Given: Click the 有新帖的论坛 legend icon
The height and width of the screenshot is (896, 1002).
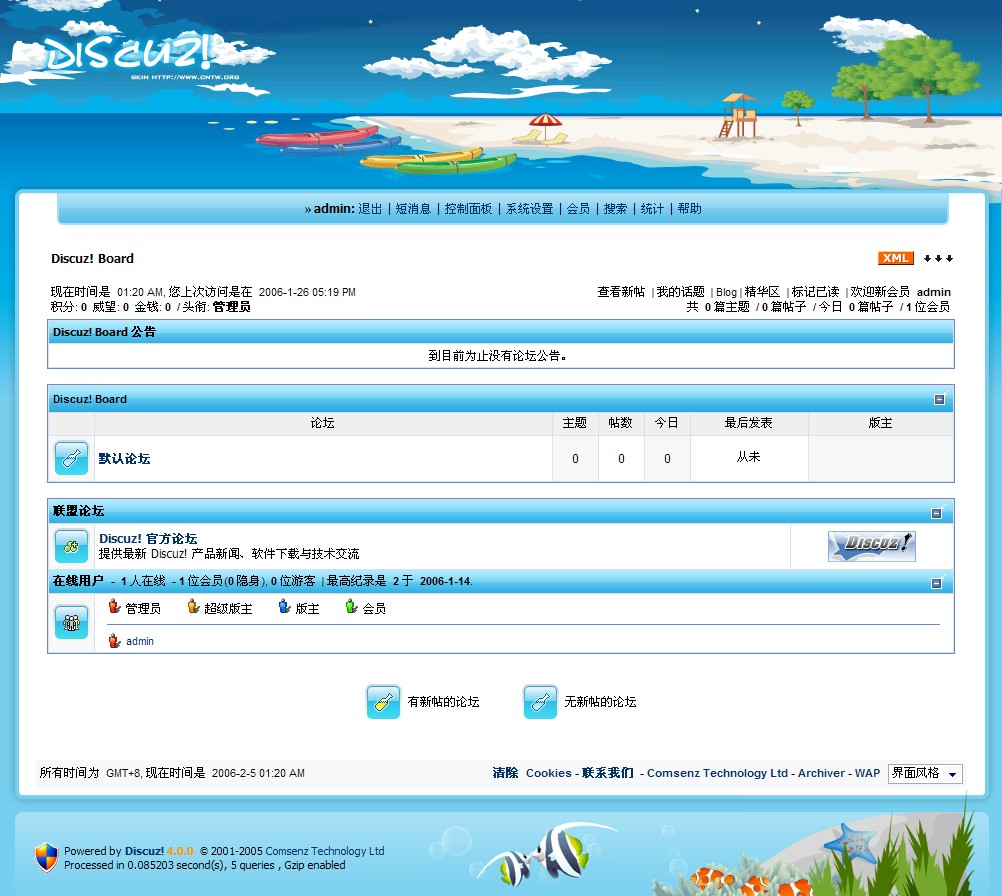Looking at the screenshot, I should tap(383, 702).
